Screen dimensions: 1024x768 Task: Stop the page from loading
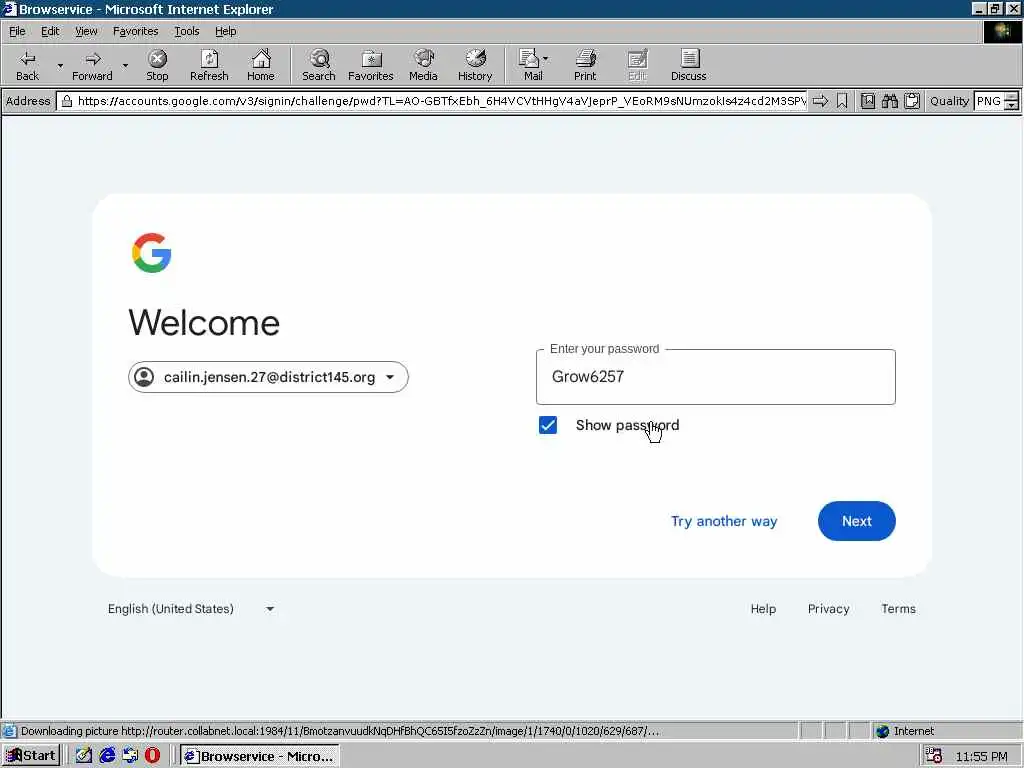coord(157,65)
